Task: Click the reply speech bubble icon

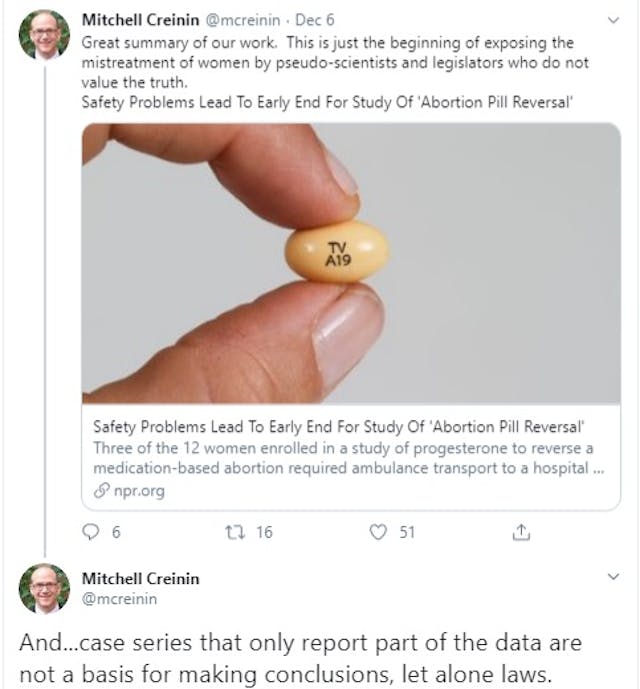Action: coord(90,533)
